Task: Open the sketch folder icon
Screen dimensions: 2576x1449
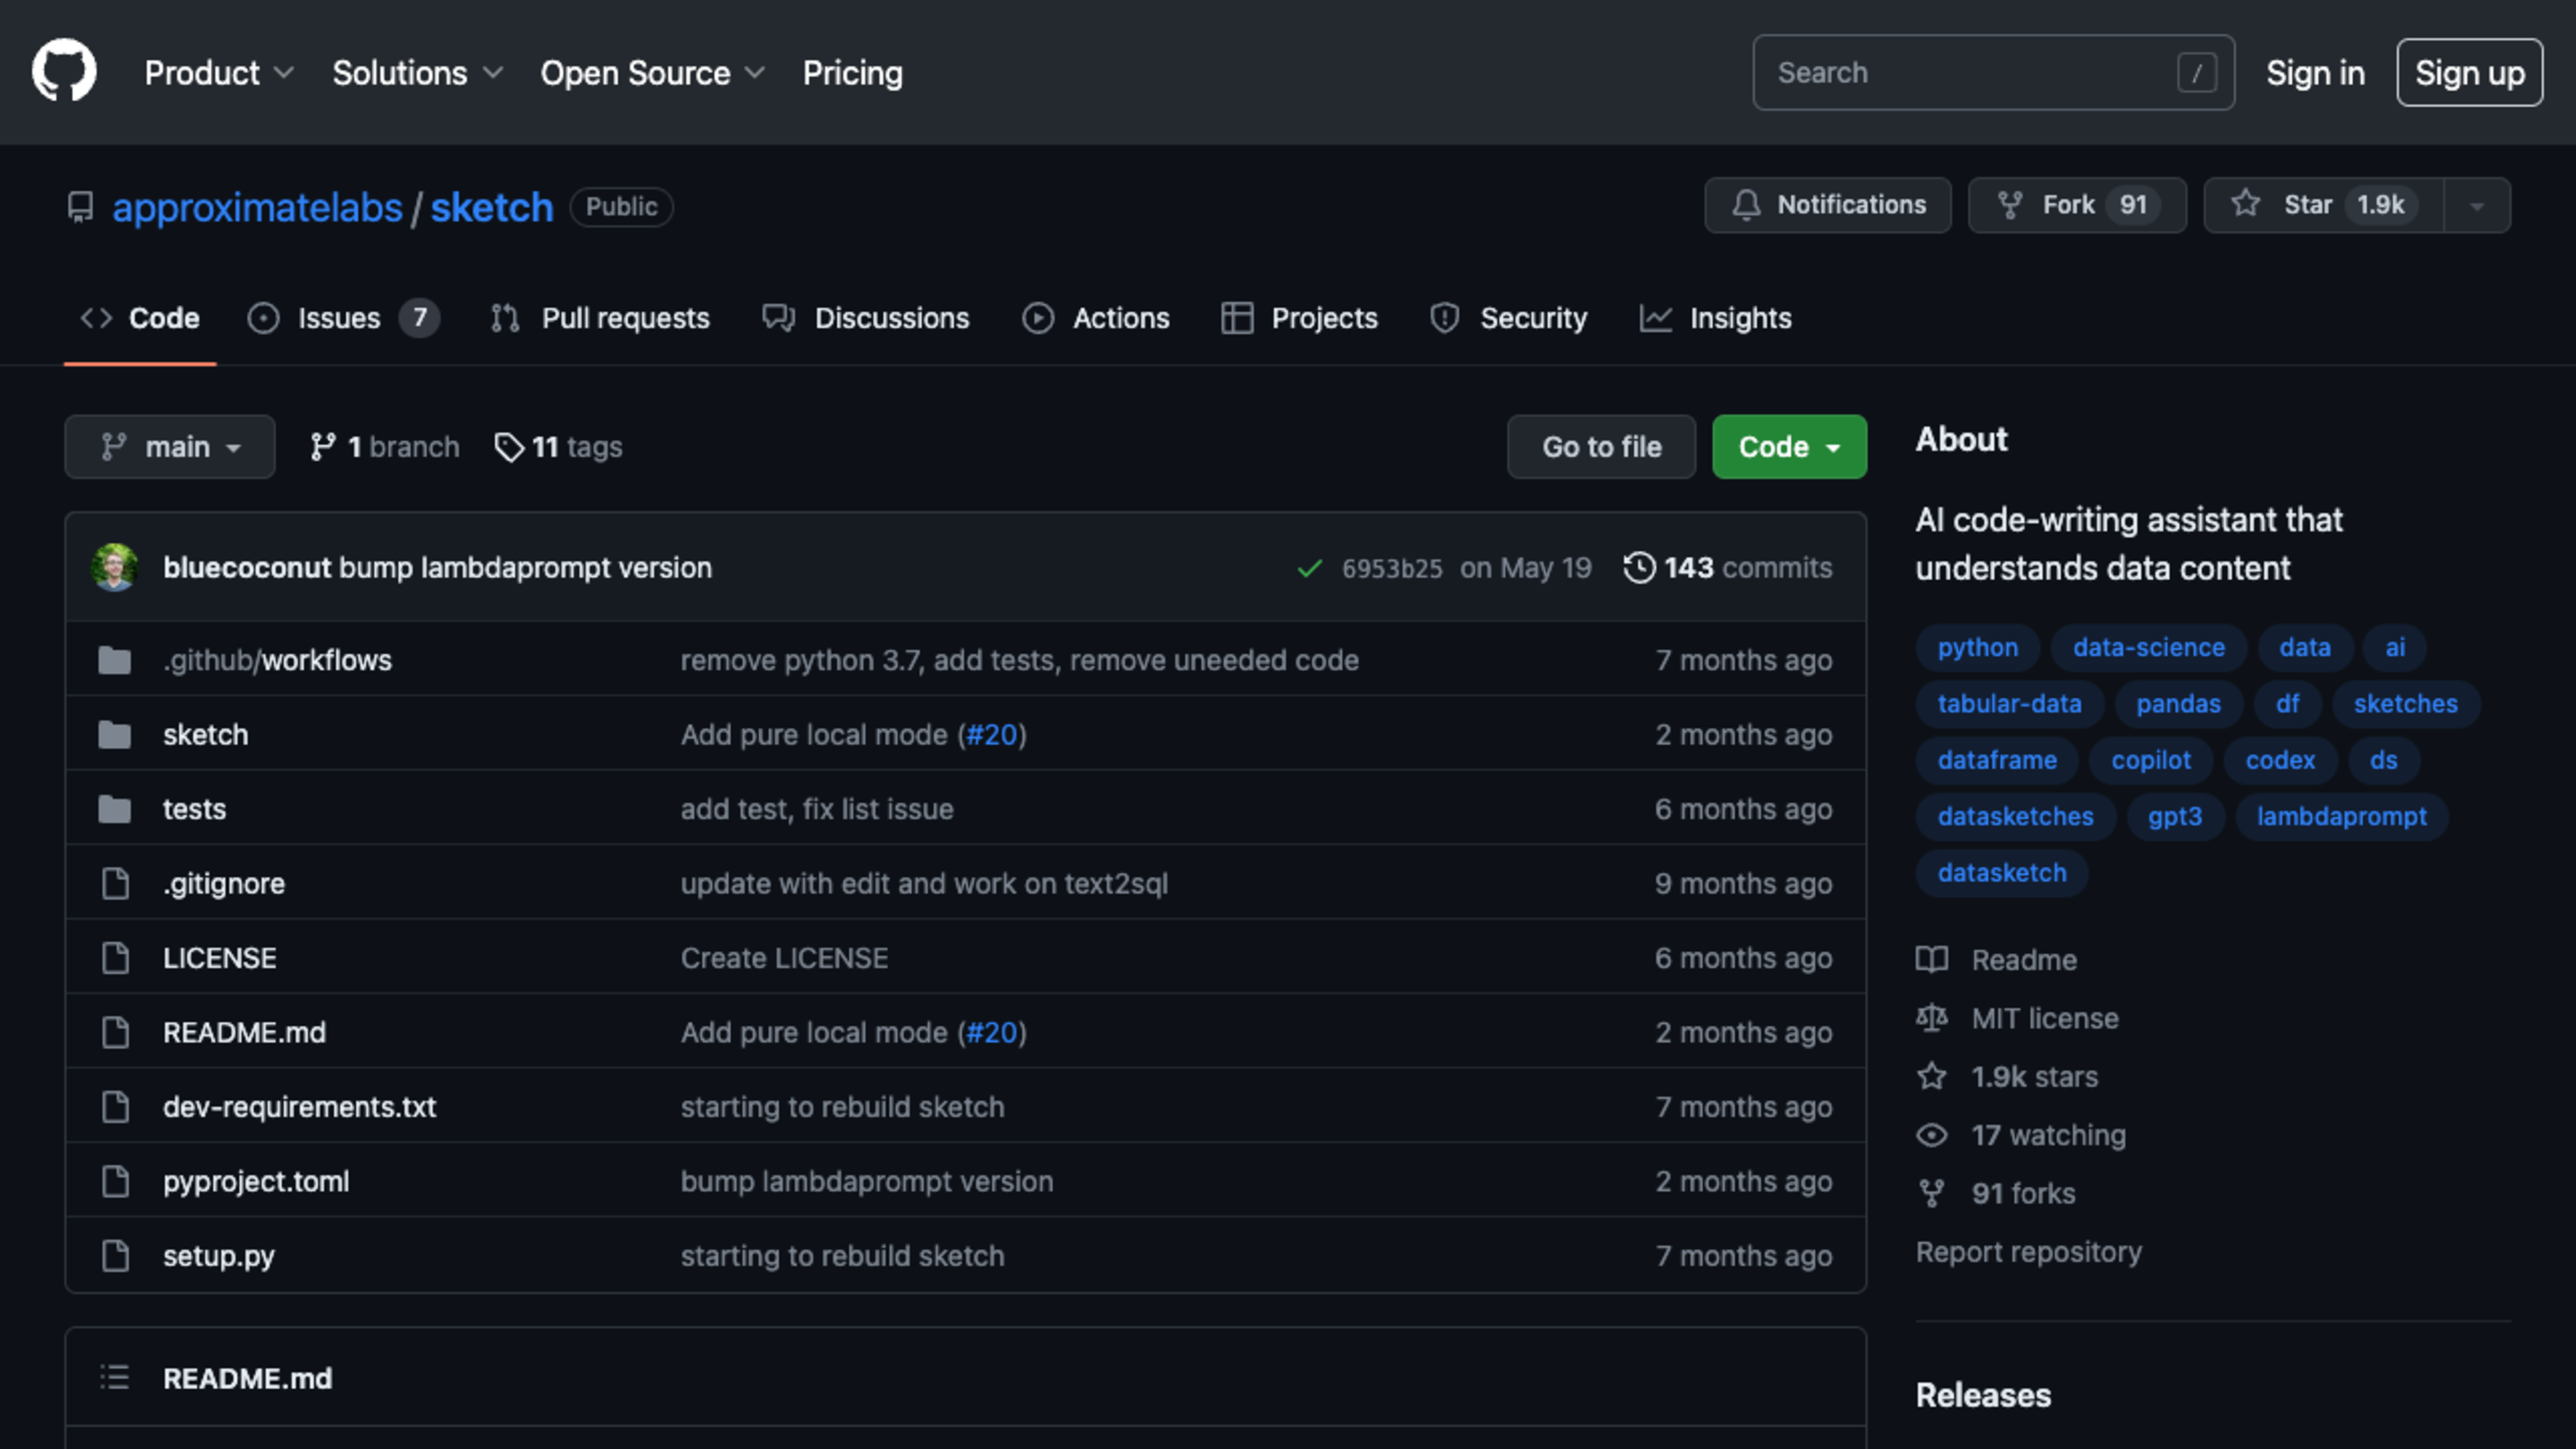Action: coord(115,735)
